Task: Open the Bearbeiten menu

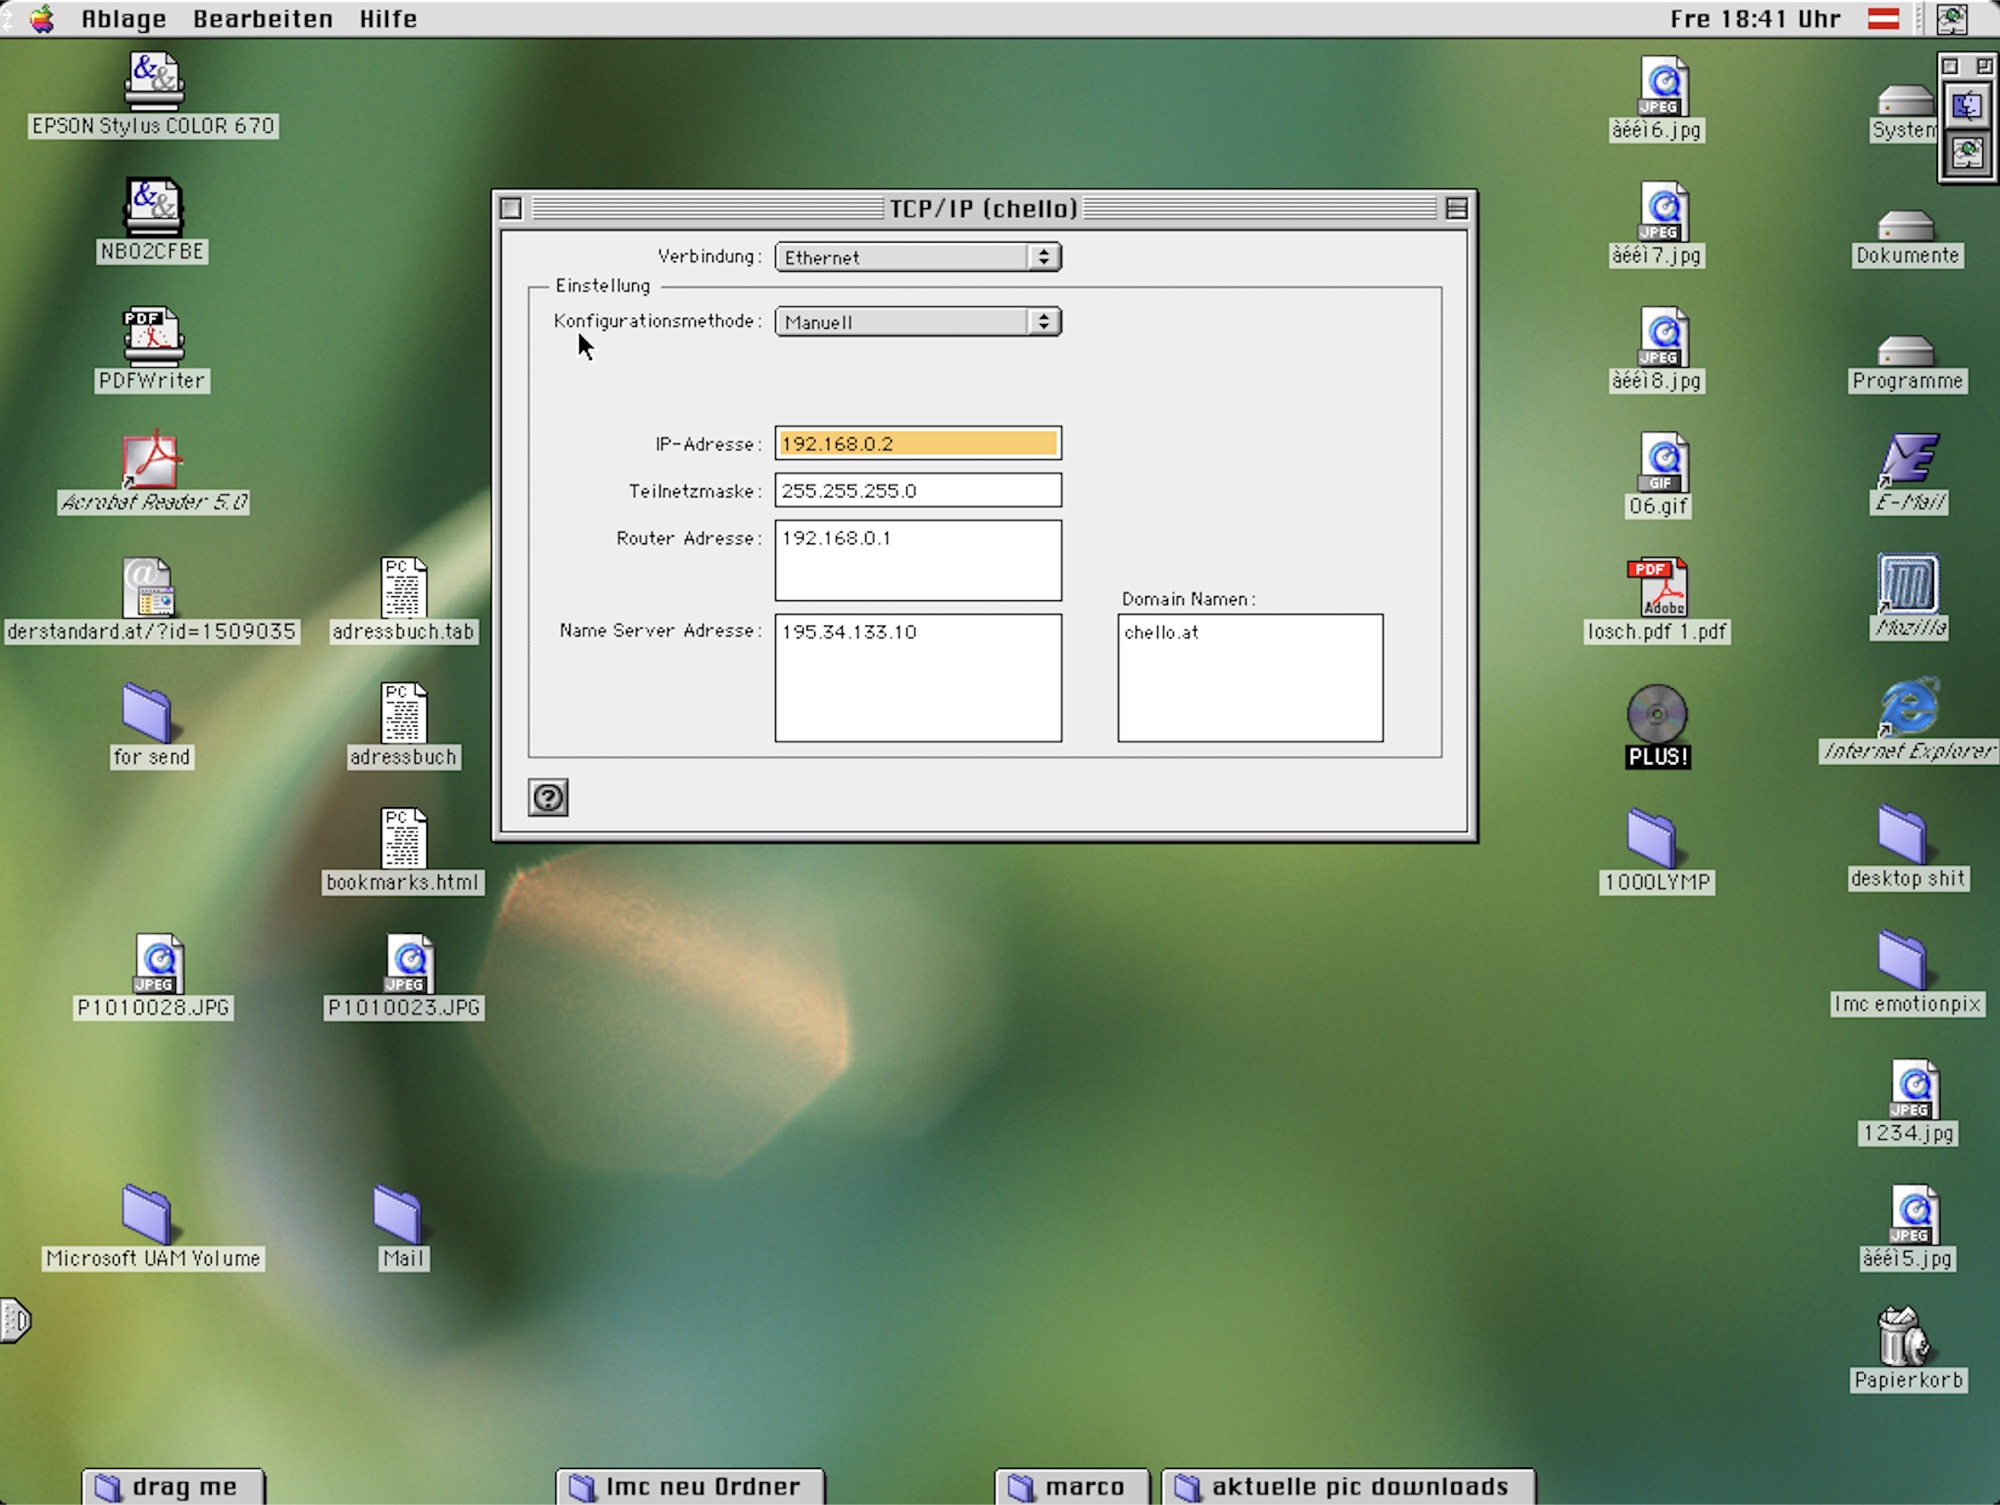Action: 262,19
